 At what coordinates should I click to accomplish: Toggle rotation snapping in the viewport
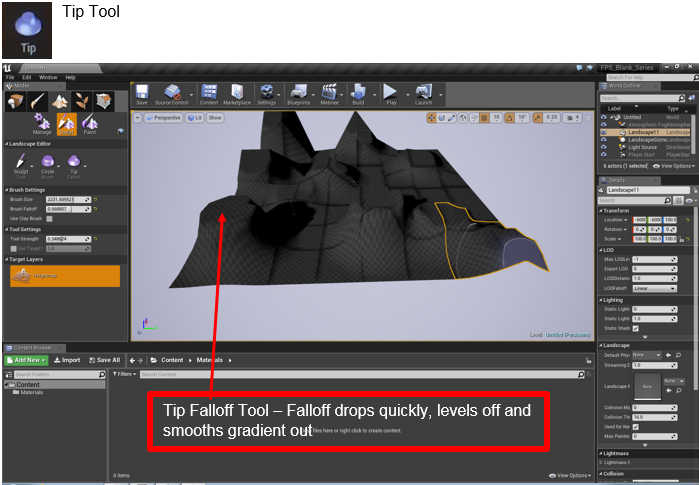pyautogui.click(x=509, y=118)
